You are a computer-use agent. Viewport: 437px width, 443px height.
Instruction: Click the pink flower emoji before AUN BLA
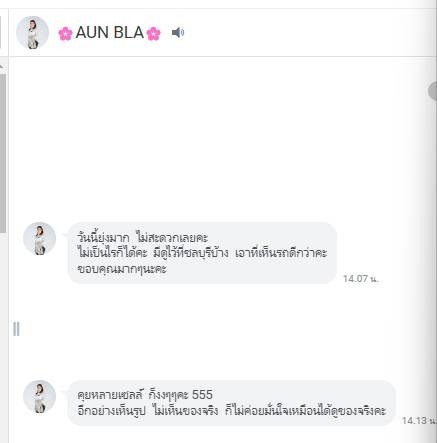[x=65, y=33]
